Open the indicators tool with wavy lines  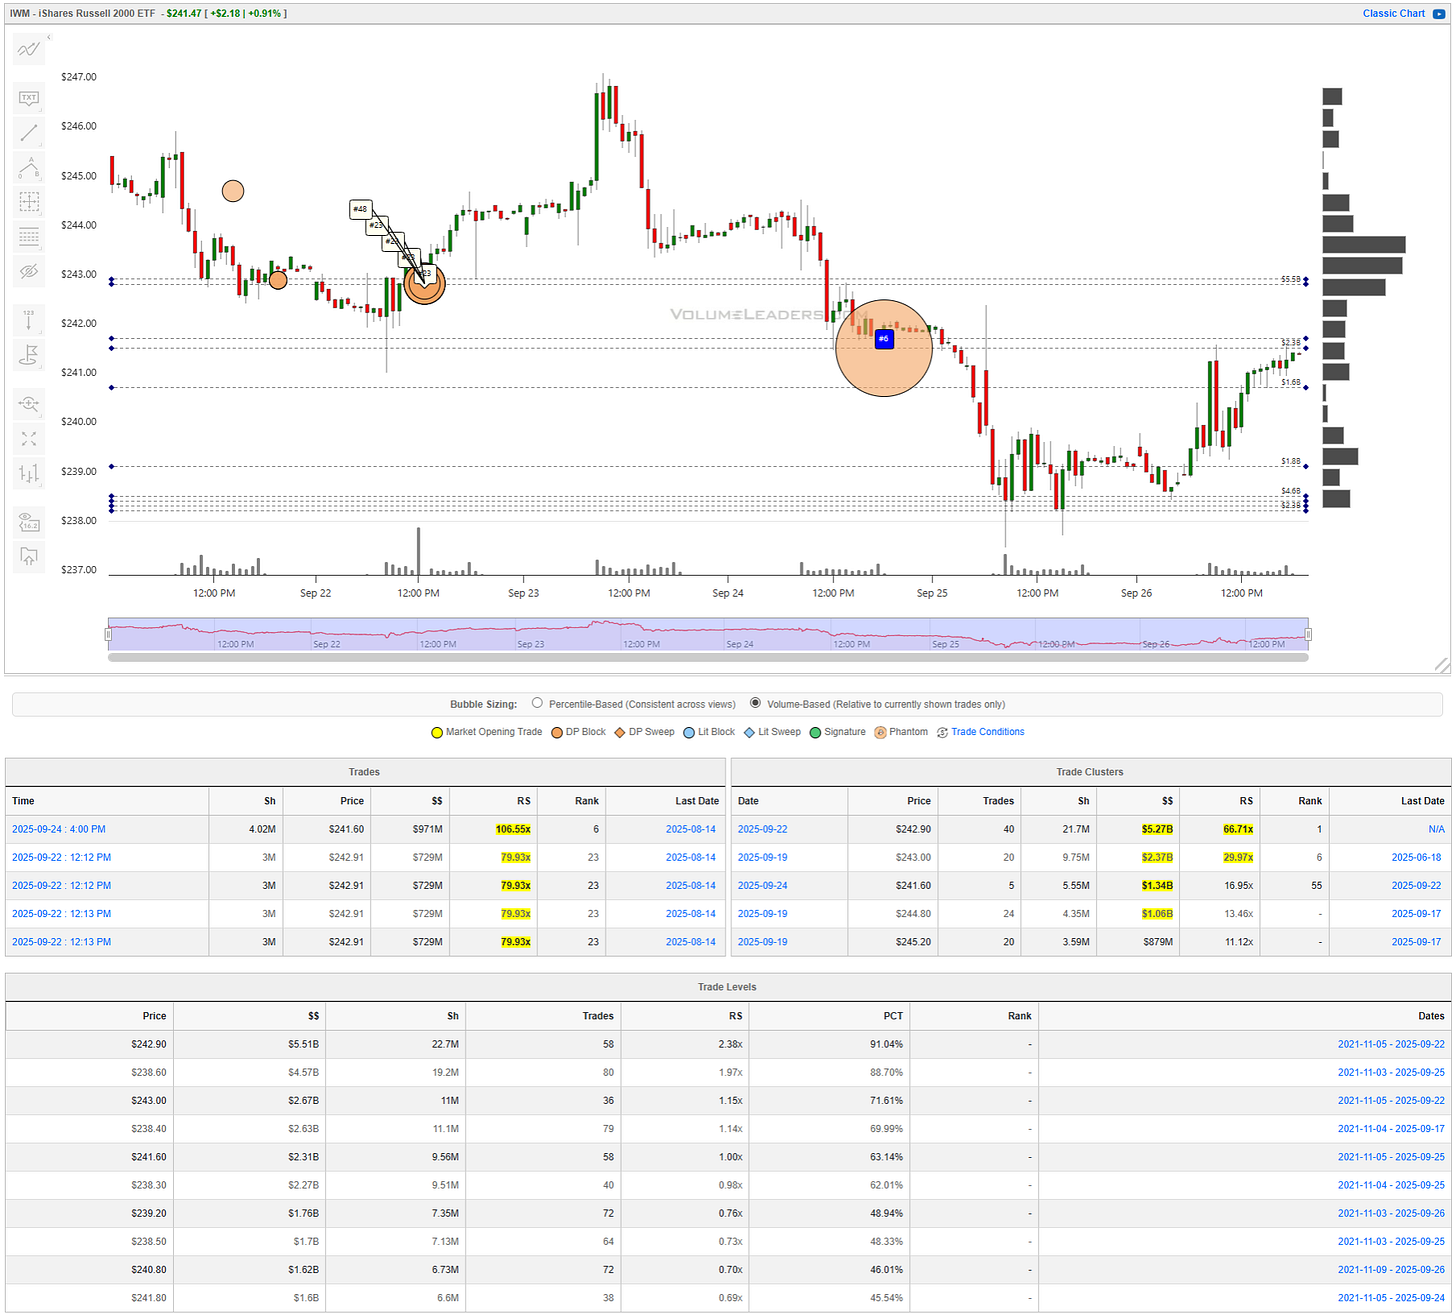29,49
